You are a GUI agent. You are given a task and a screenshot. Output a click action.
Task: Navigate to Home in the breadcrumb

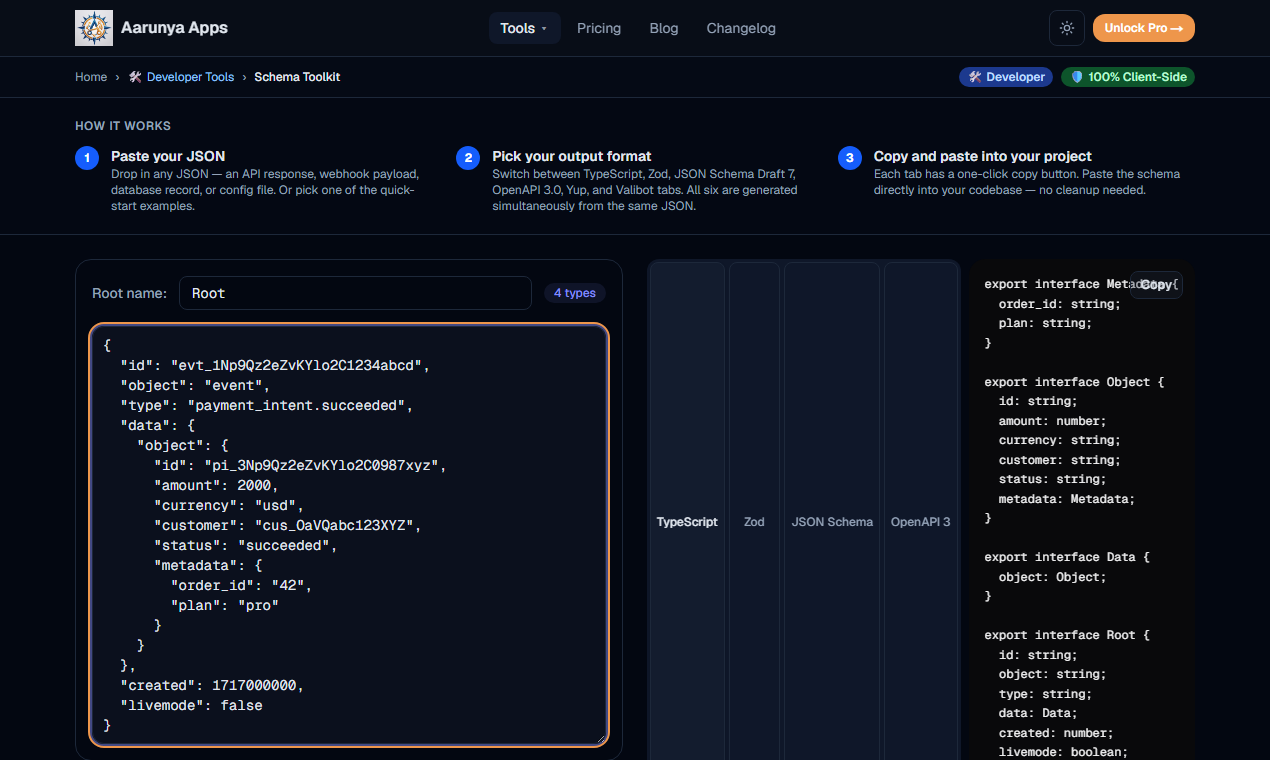pos(91,77)
